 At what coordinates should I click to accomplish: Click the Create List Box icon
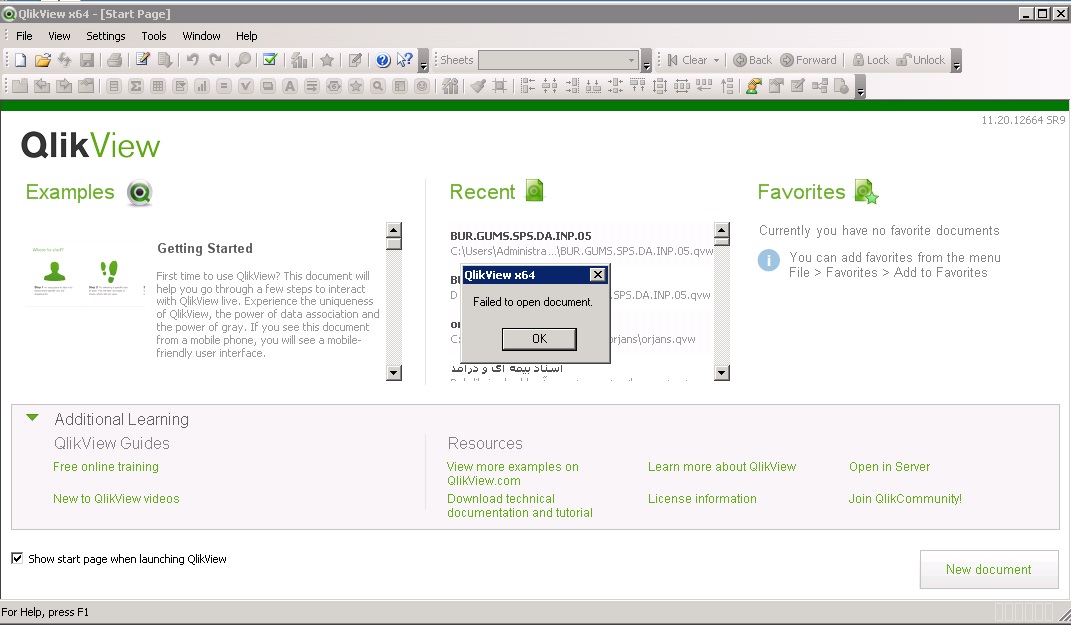[x=114, y=86]
